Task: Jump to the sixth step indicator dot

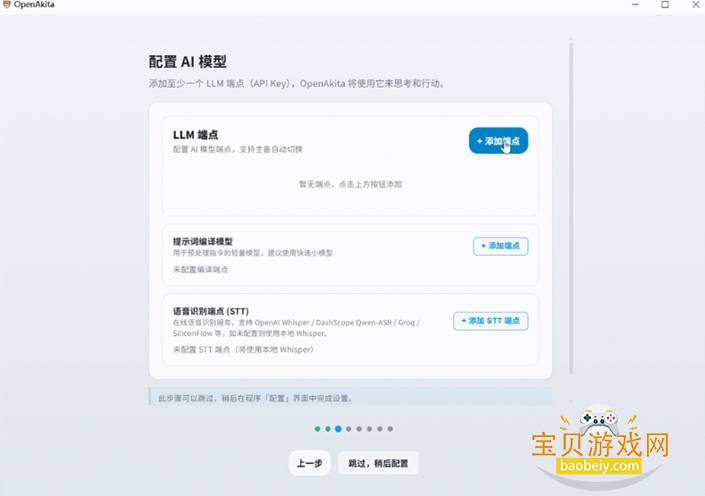Action: point(369,429)
